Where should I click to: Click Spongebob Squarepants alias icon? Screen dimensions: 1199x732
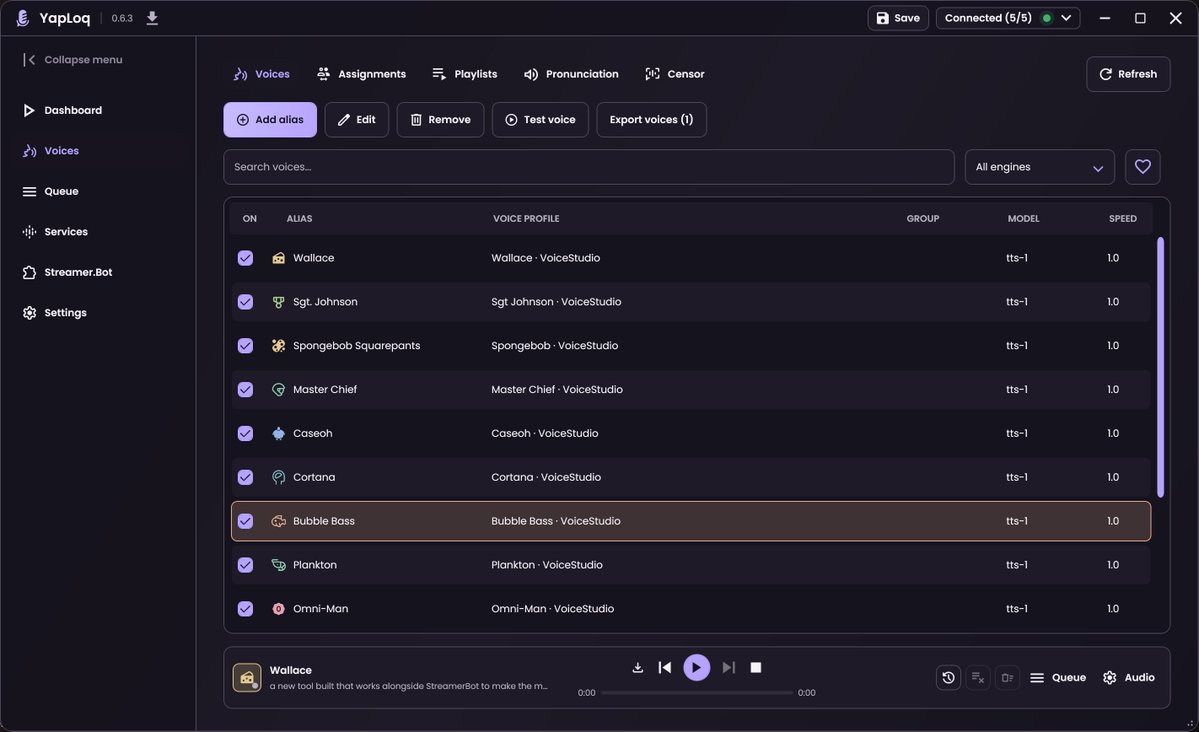[x=278, y=346]
